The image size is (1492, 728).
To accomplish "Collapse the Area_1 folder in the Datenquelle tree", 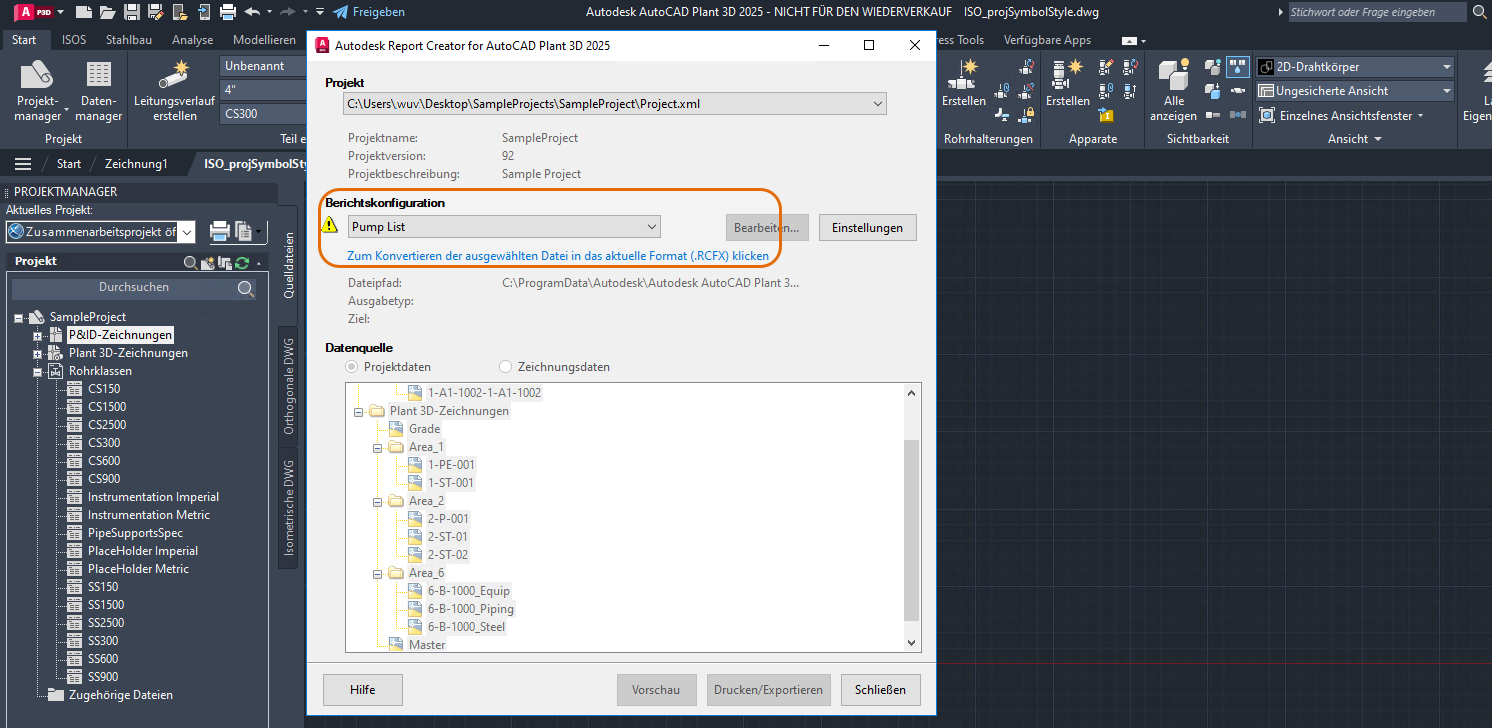I will (378, 447).
